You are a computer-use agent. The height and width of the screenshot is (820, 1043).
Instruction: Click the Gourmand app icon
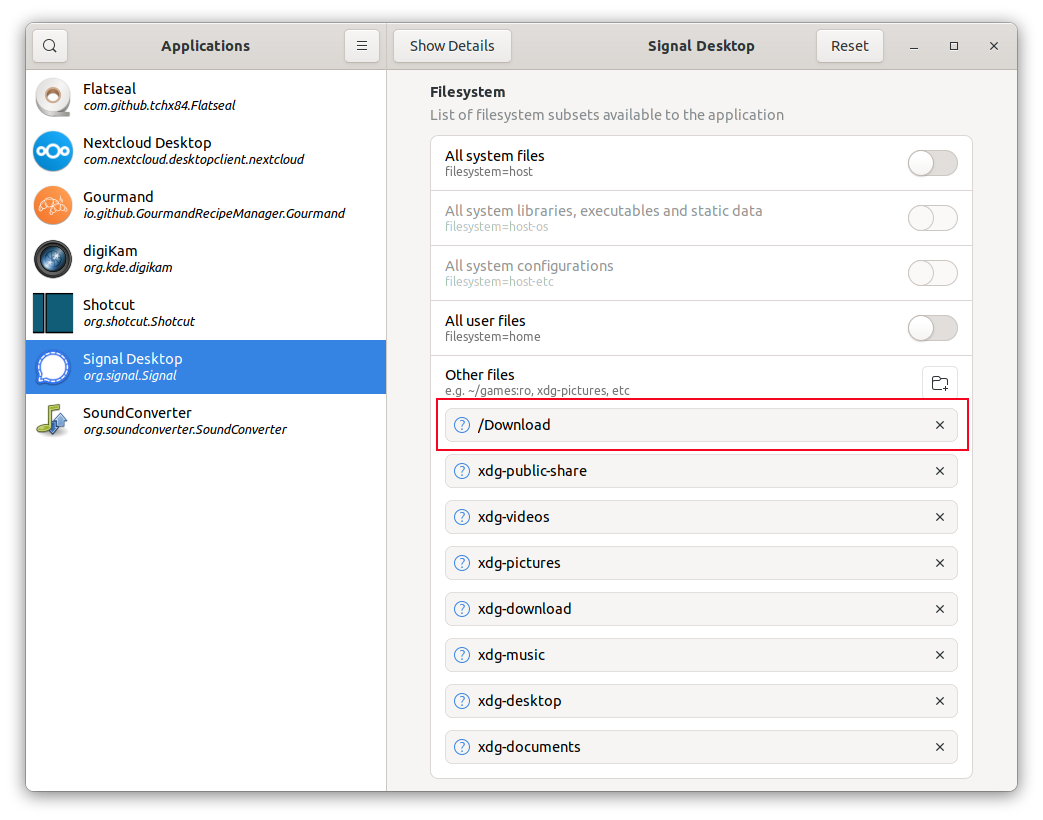pos(53,205)
